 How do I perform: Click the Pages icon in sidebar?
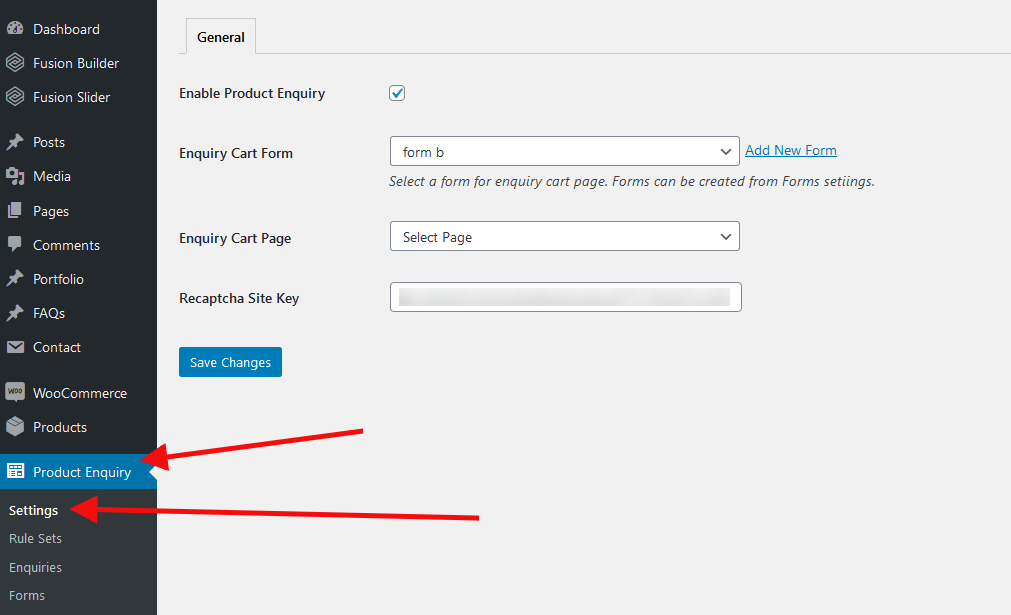(x=15, y=211)
